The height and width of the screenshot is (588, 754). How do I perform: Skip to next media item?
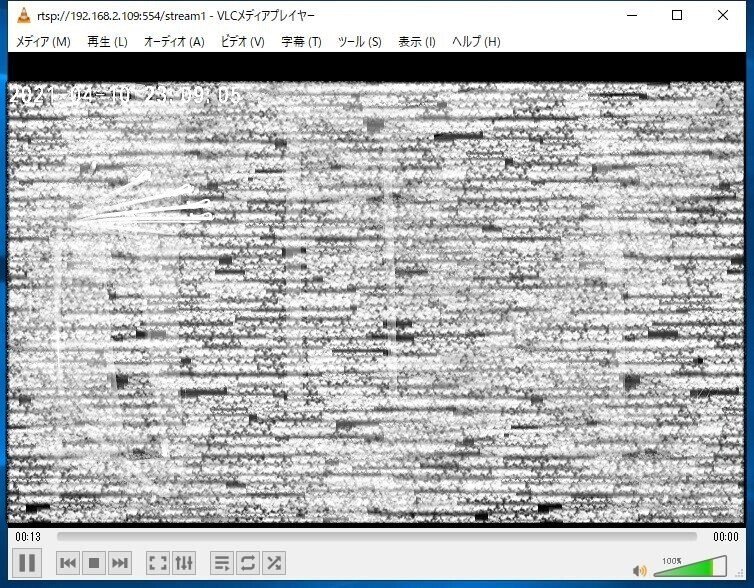click(120, 563)
